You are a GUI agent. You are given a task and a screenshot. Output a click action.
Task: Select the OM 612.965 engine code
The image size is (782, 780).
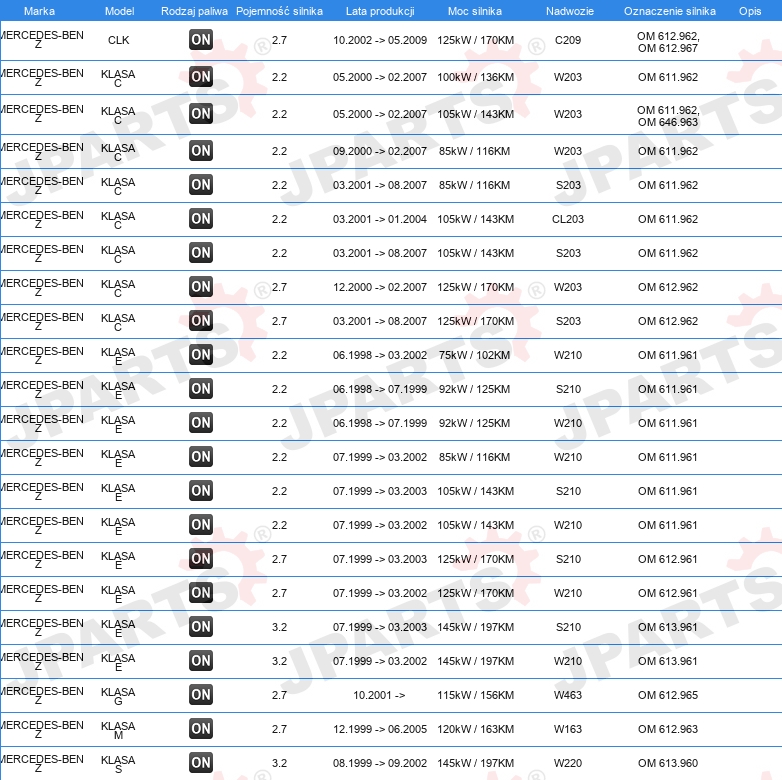668,695
